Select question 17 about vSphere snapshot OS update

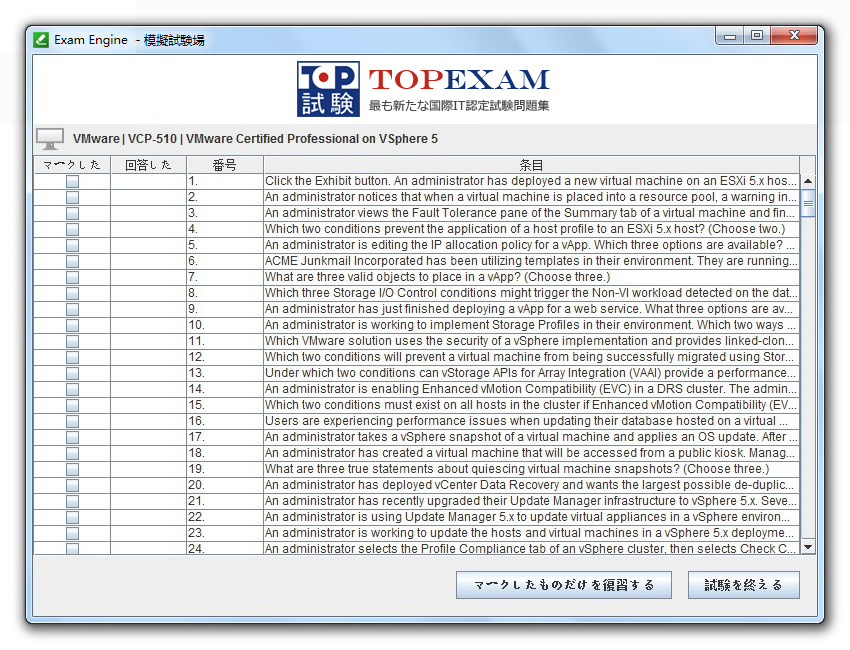click(531, 437)
